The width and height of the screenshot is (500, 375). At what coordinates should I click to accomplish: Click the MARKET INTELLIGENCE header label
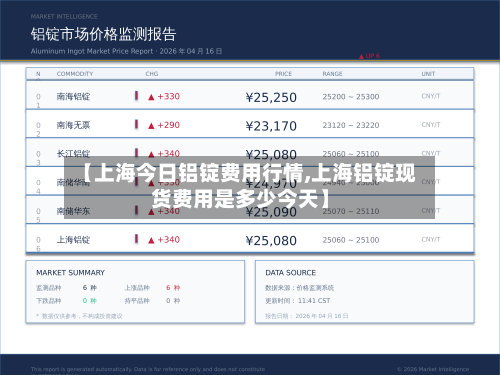pyautogui.click(x=64, y=17)
